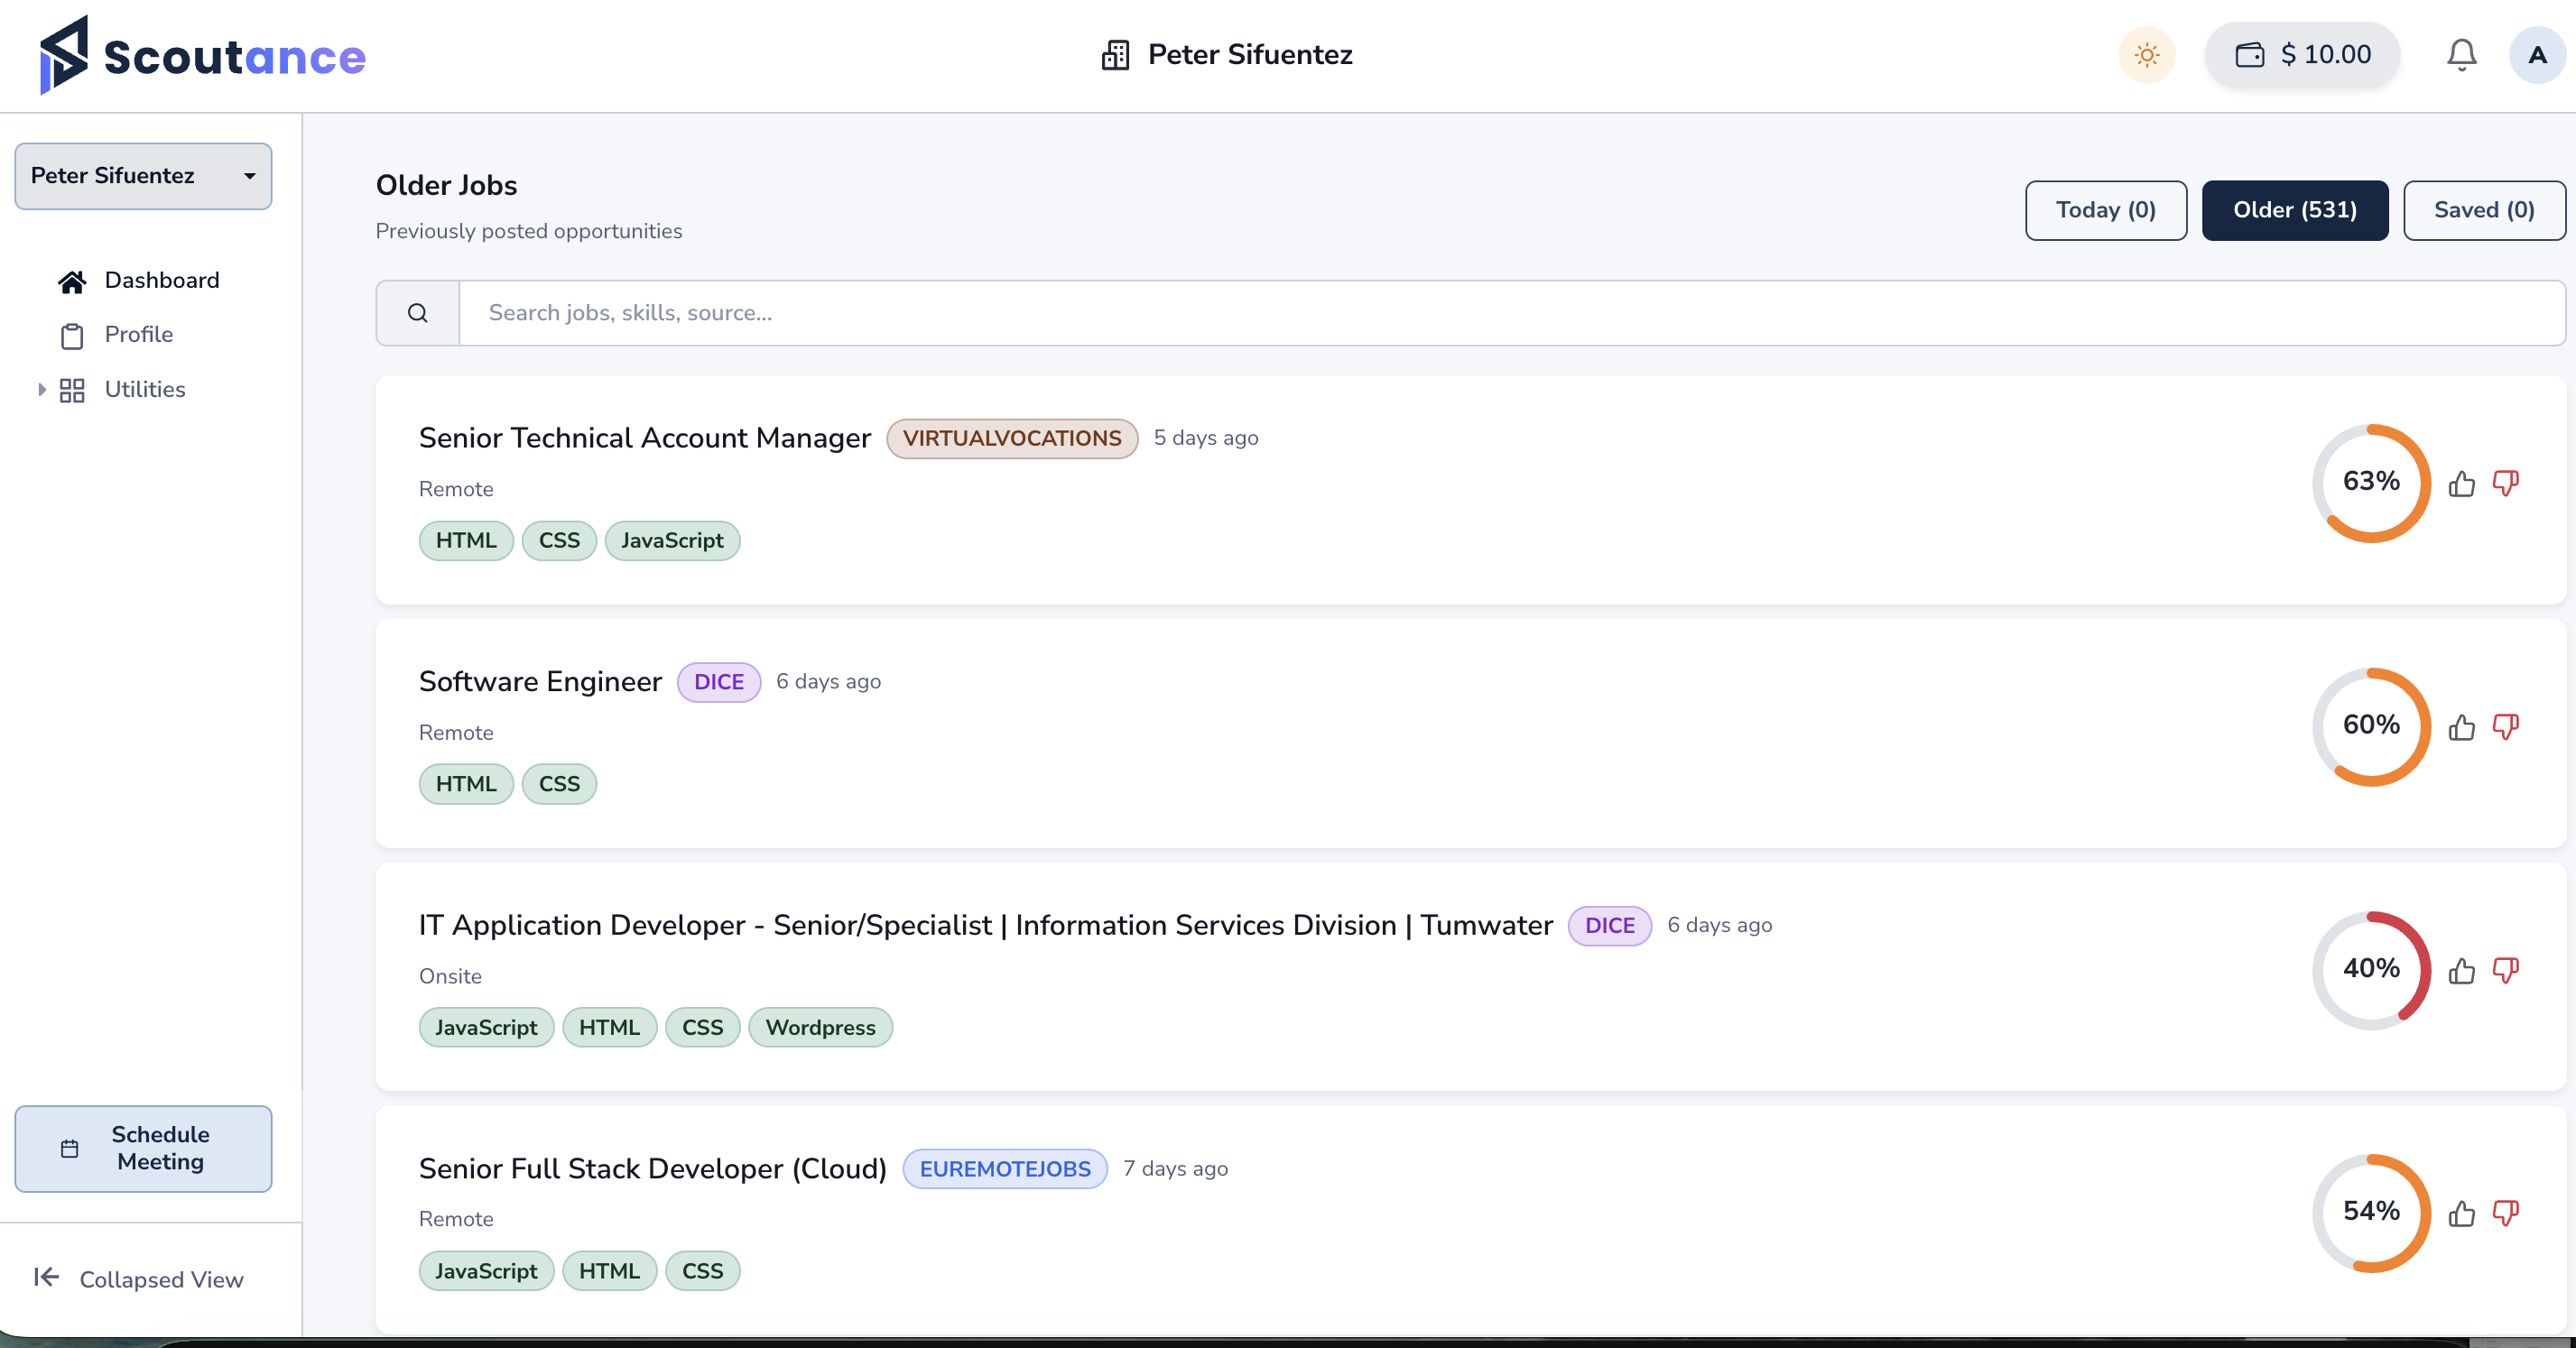Screen dimensions: 2576x1348
Task: Click the Dashboard home icon
Action: coord(71,282)
